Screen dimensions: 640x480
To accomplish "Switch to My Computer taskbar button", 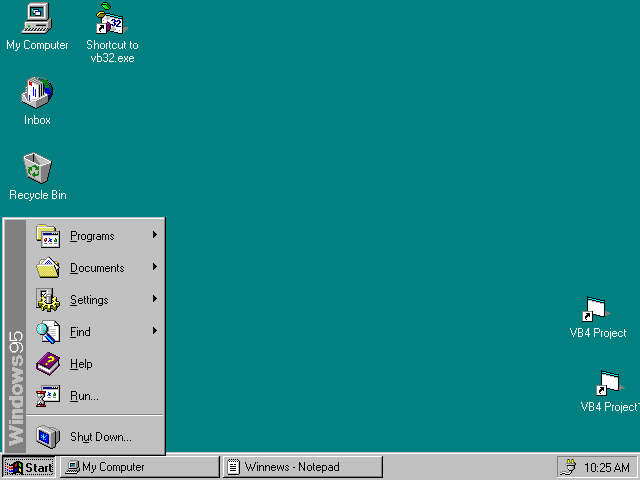I will [139, 467].
